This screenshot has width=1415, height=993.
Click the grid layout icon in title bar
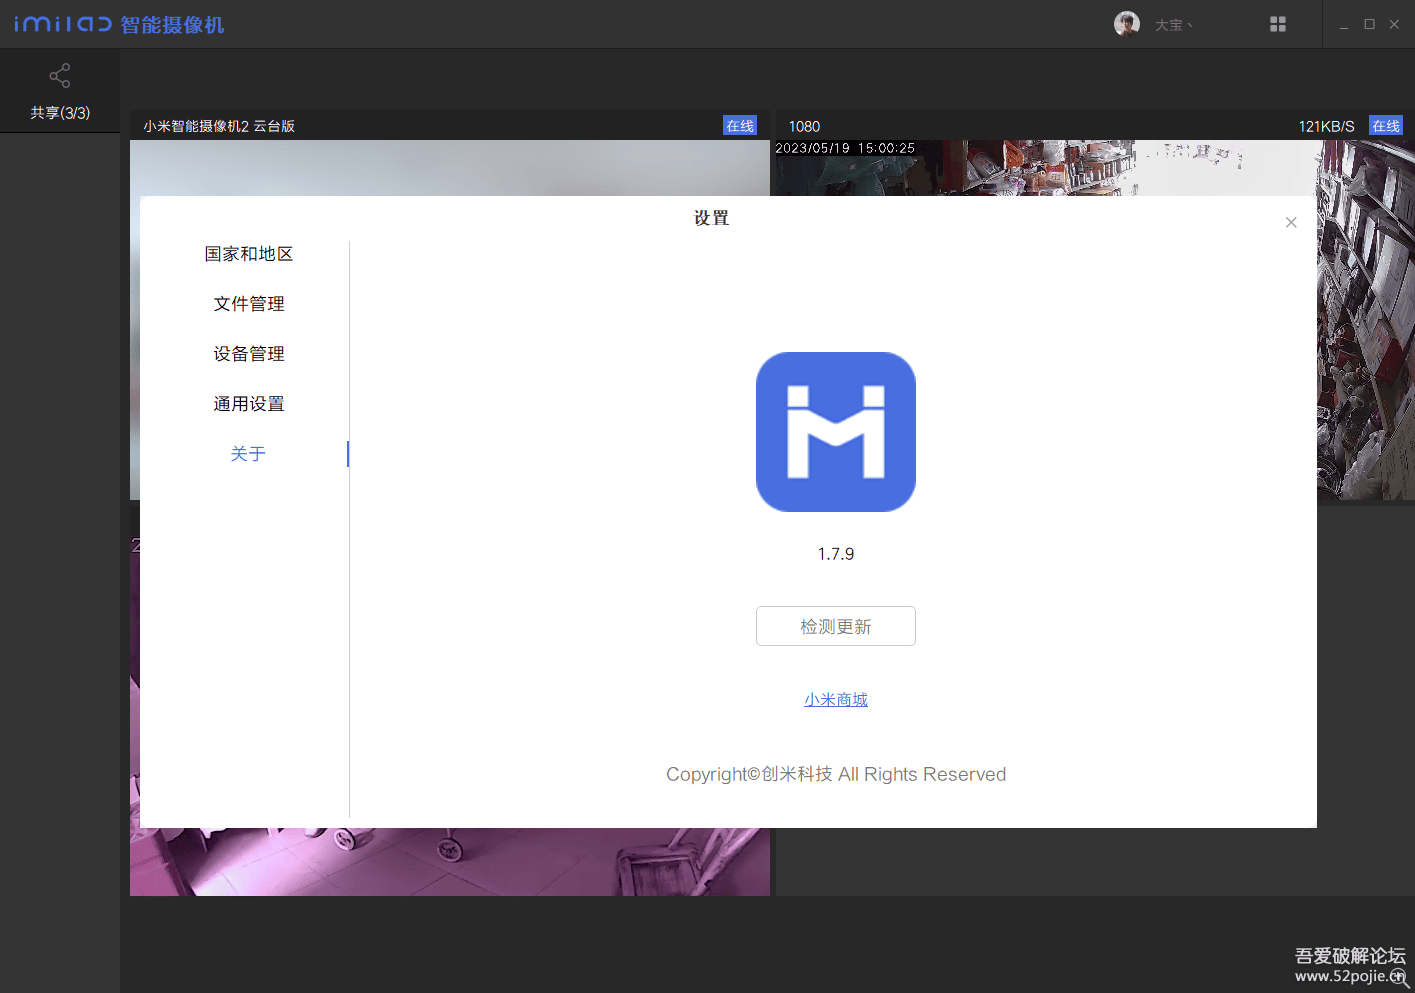(x=1277, y=23)
